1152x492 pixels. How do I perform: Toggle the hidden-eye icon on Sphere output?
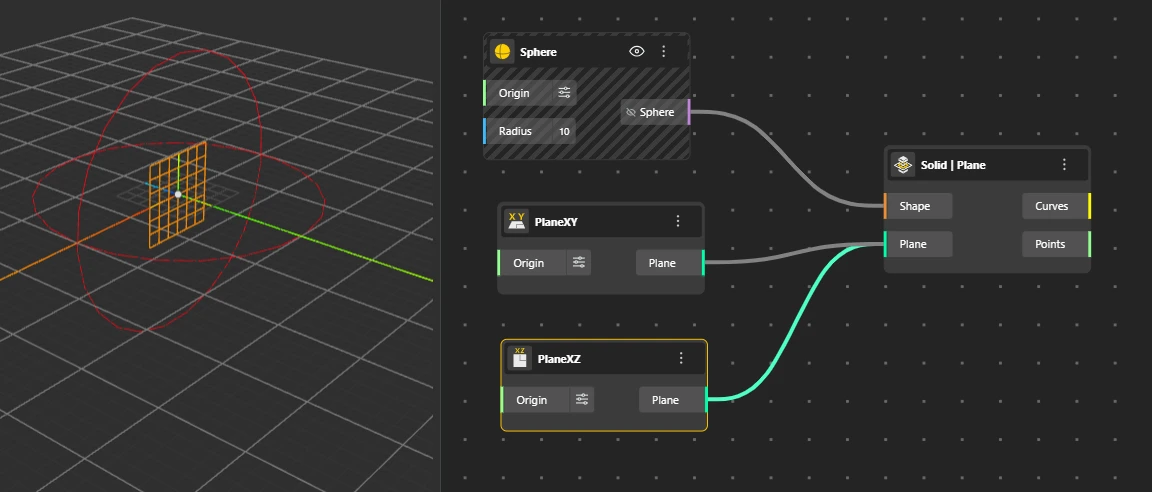point(630,112)
